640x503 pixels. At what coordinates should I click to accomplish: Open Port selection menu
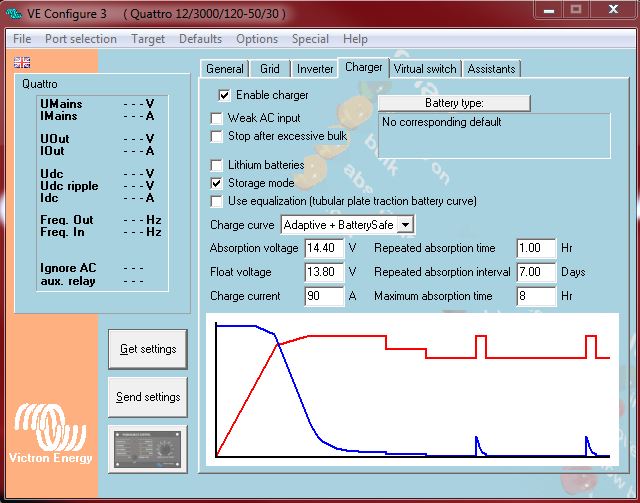[81, 39]
